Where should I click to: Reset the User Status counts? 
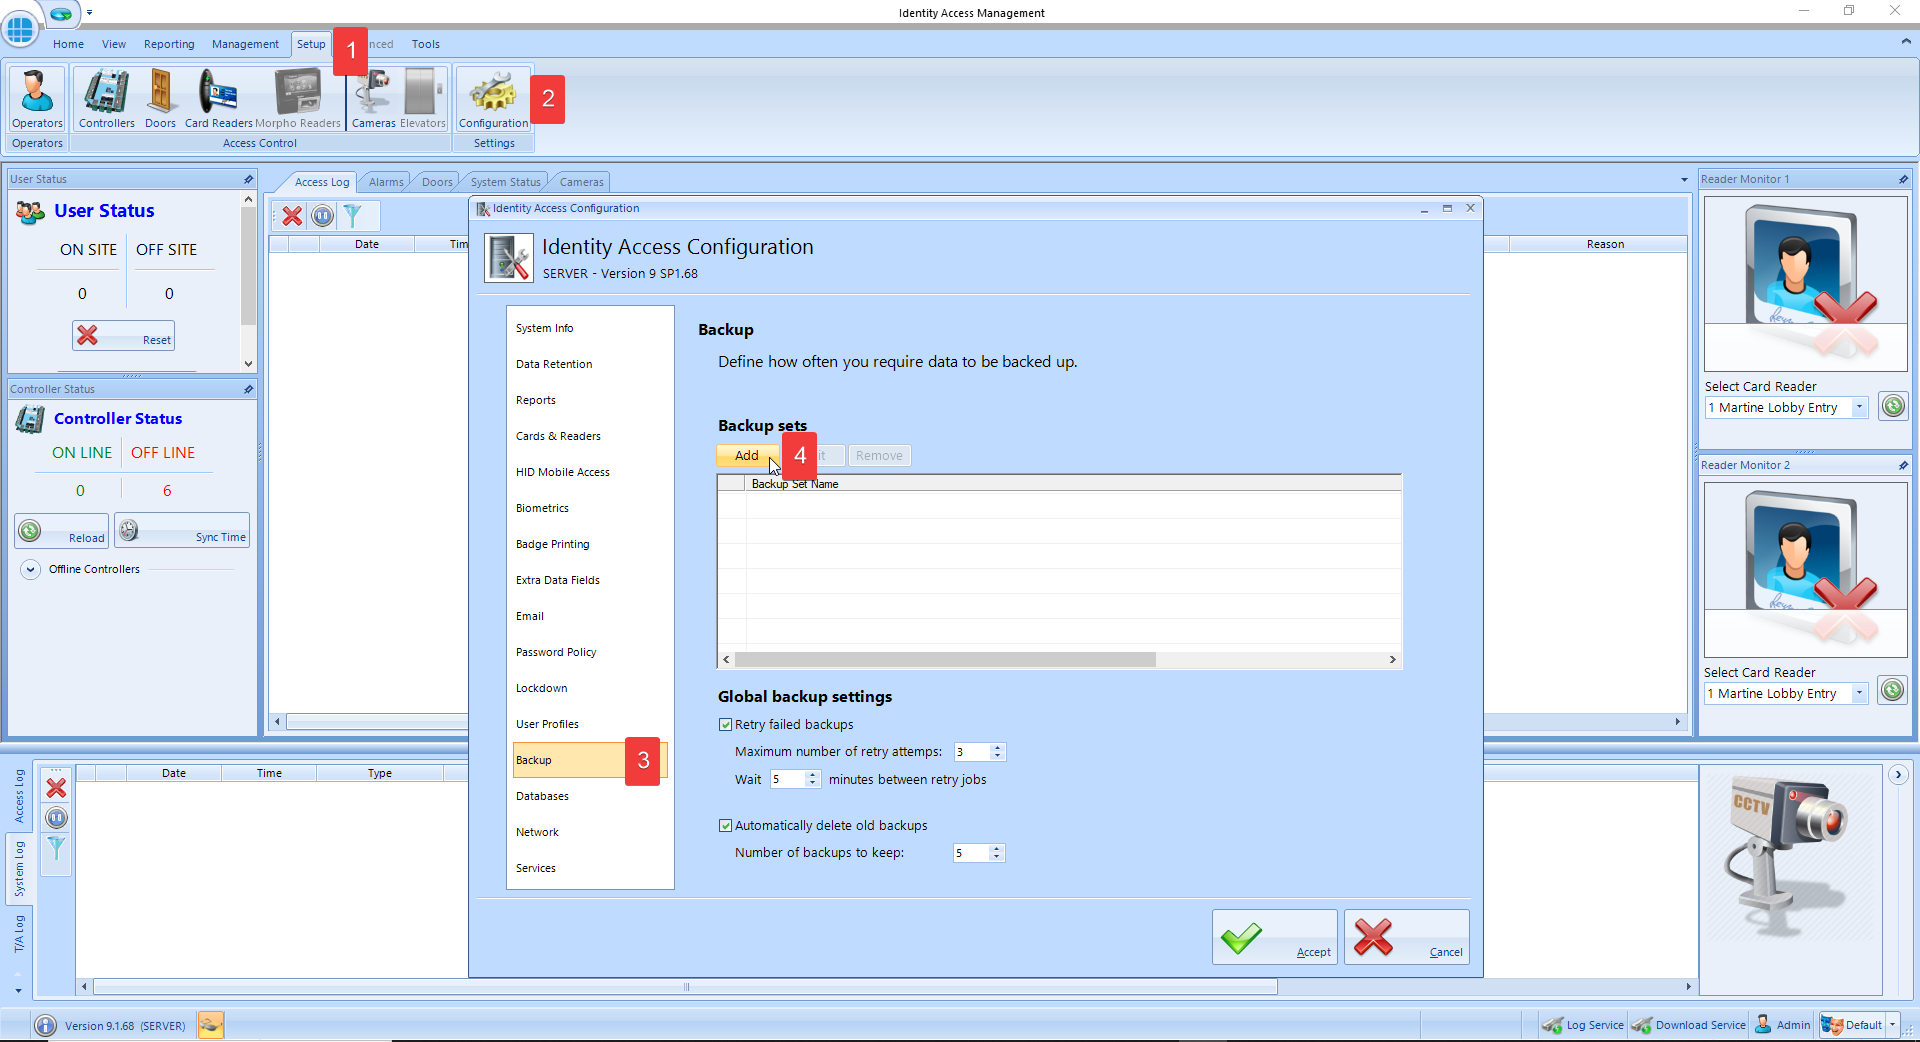[x=123, y=336]
